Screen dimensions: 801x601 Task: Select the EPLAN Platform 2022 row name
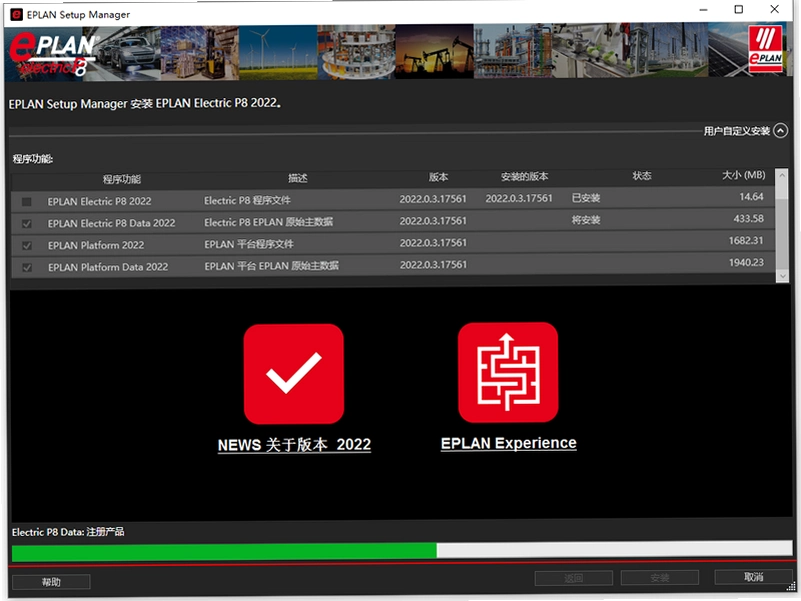pyautogui.click(x=96, y=245)
